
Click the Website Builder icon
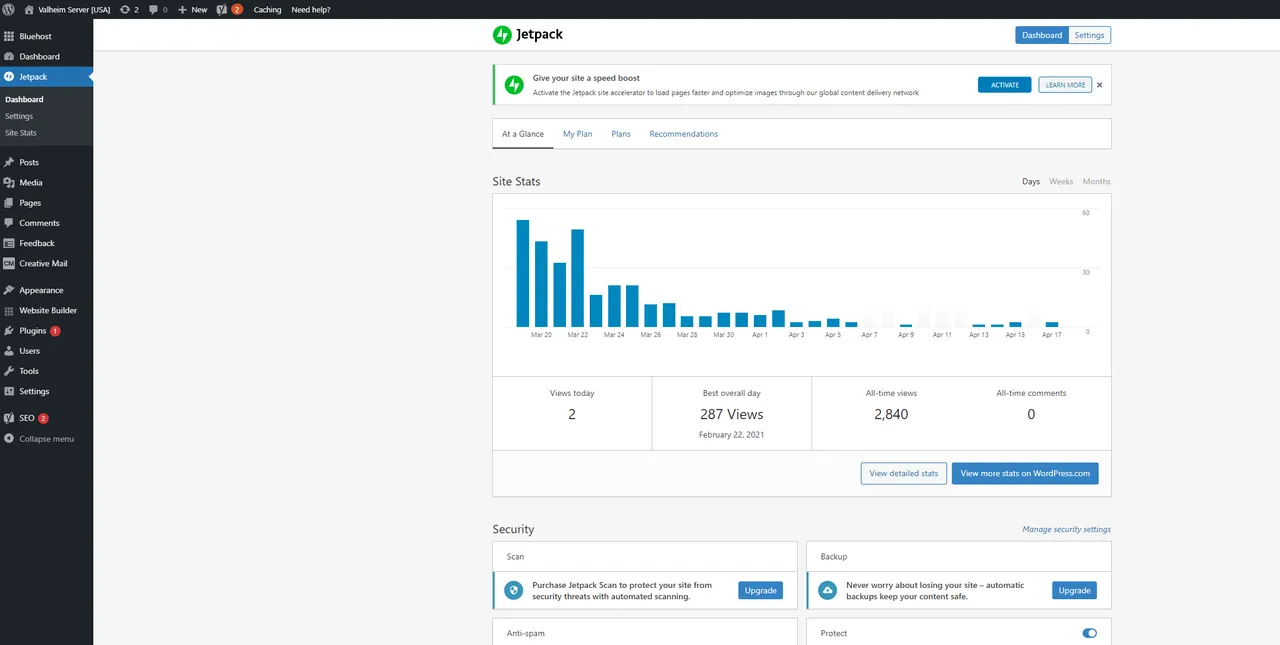point(9,310)
